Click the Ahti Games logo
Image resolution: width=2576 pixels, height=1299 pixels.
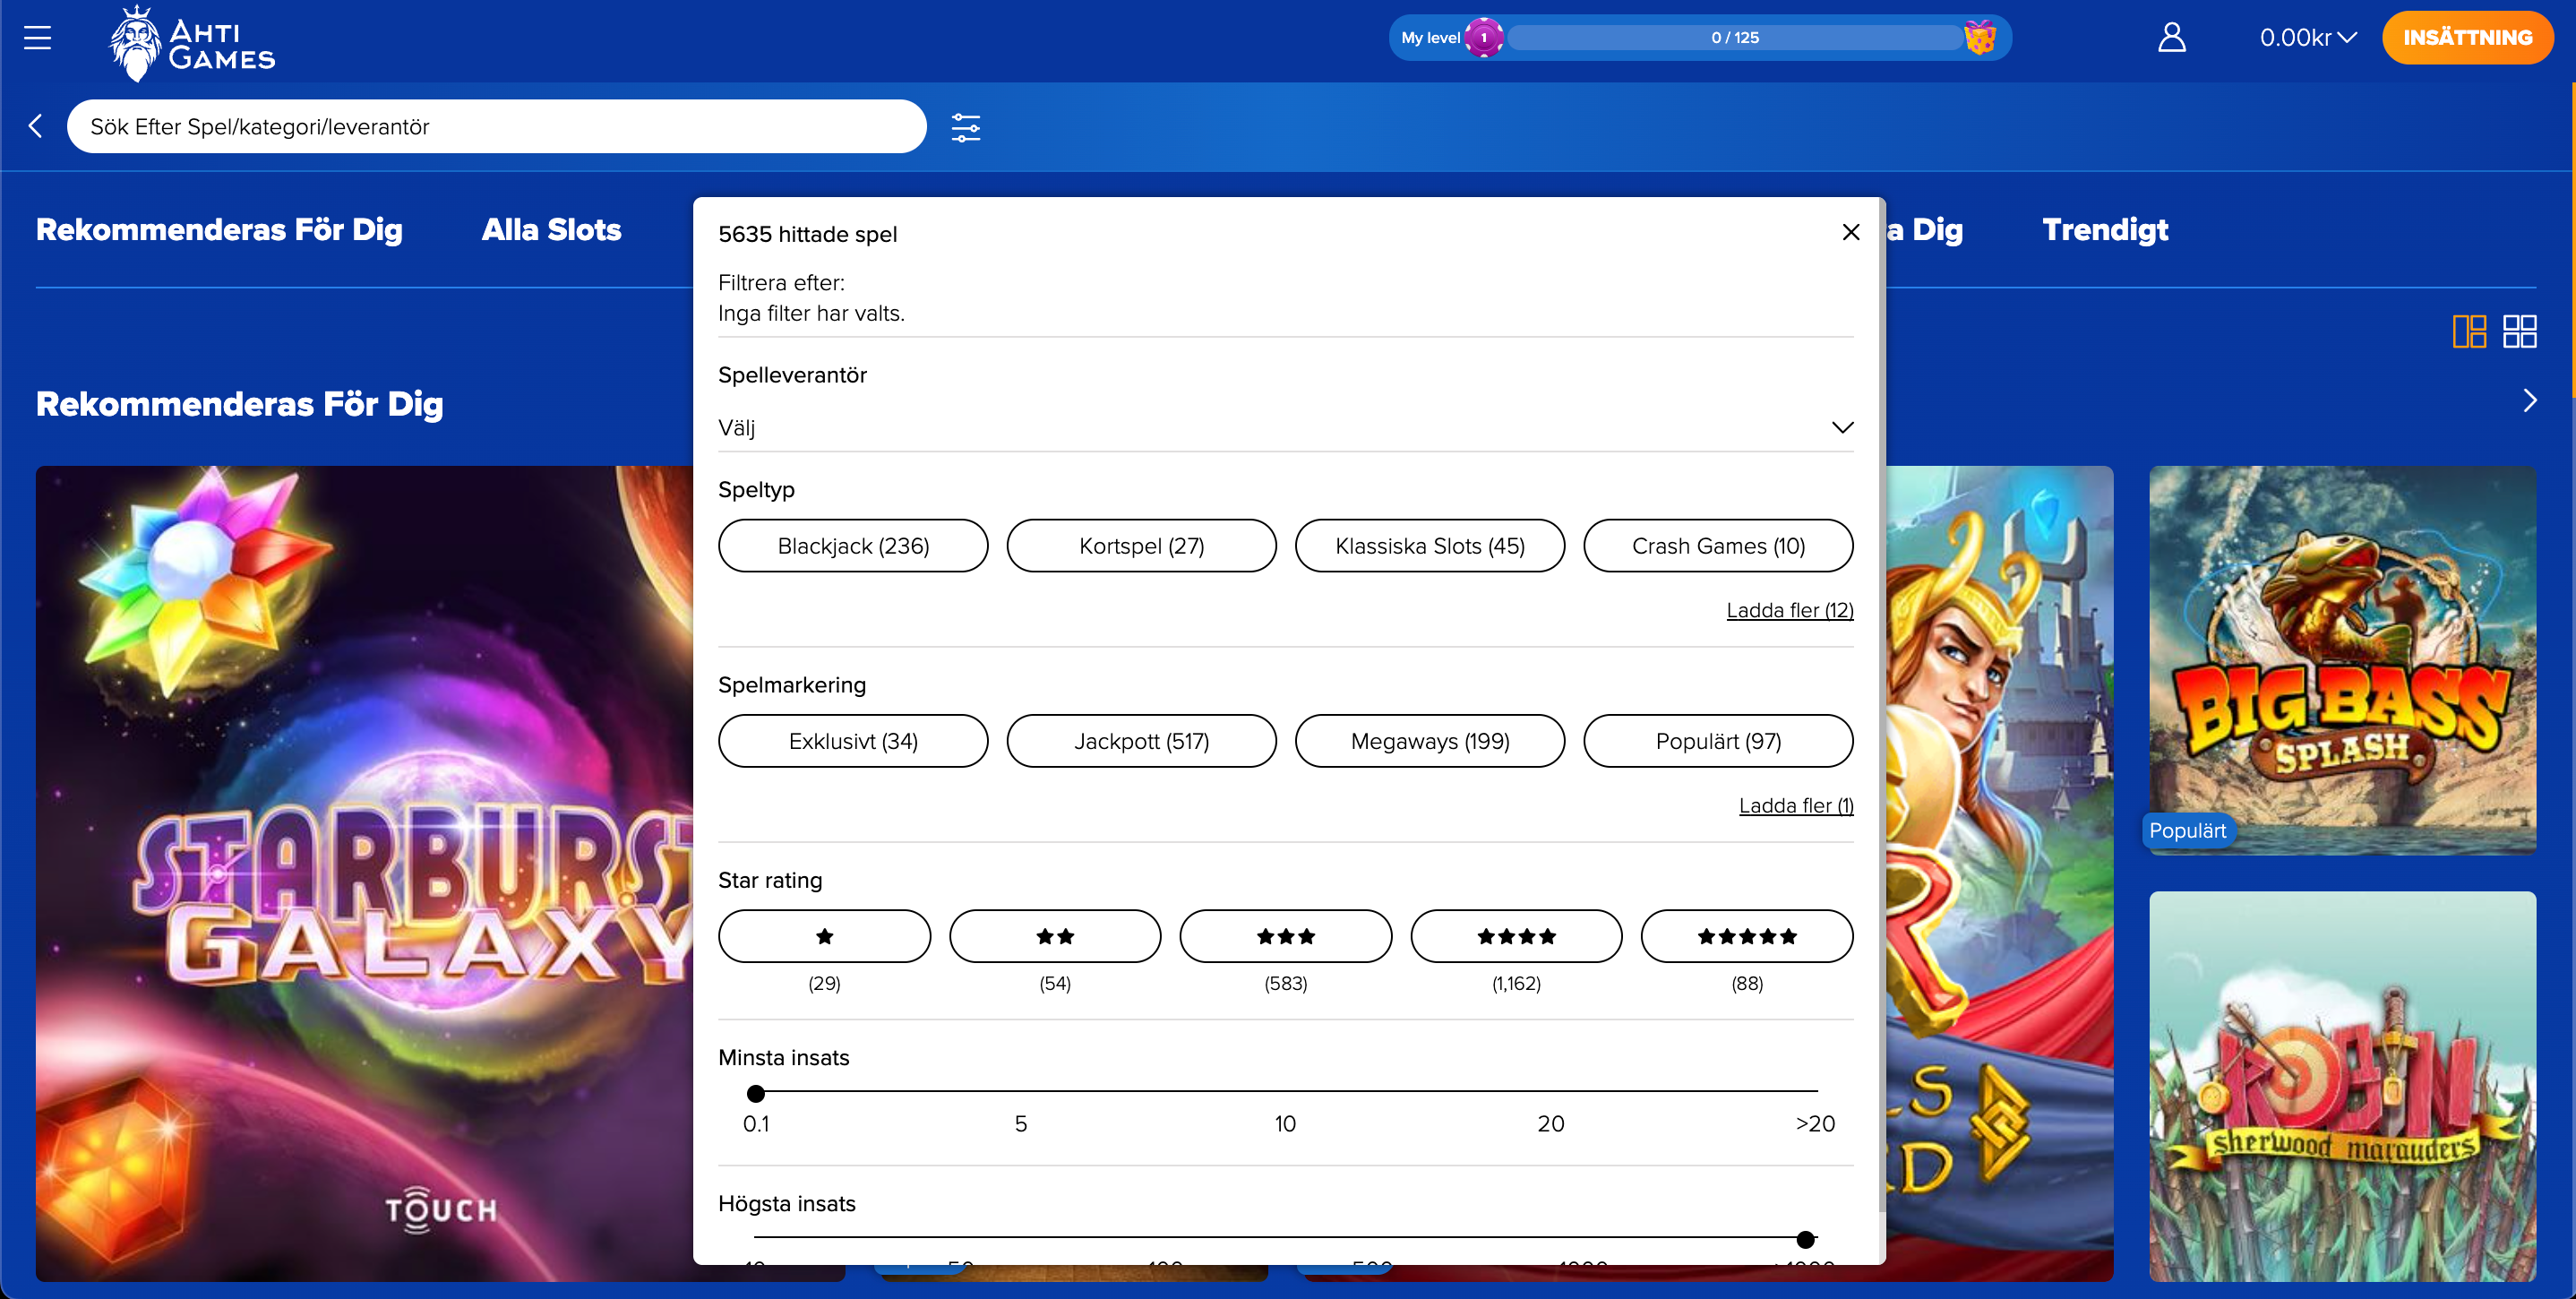pos(192,43)
